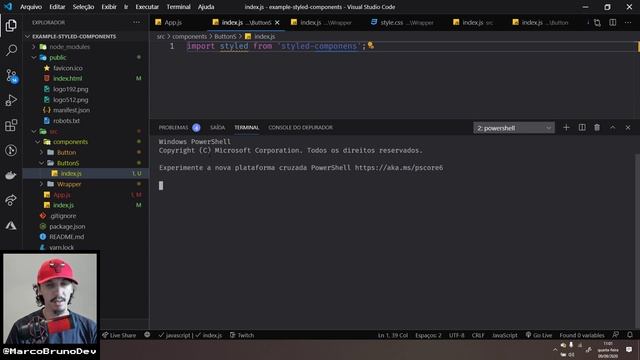Click the Windows taskbar clock
Screen dimensions: 640x360
point(608,350)
